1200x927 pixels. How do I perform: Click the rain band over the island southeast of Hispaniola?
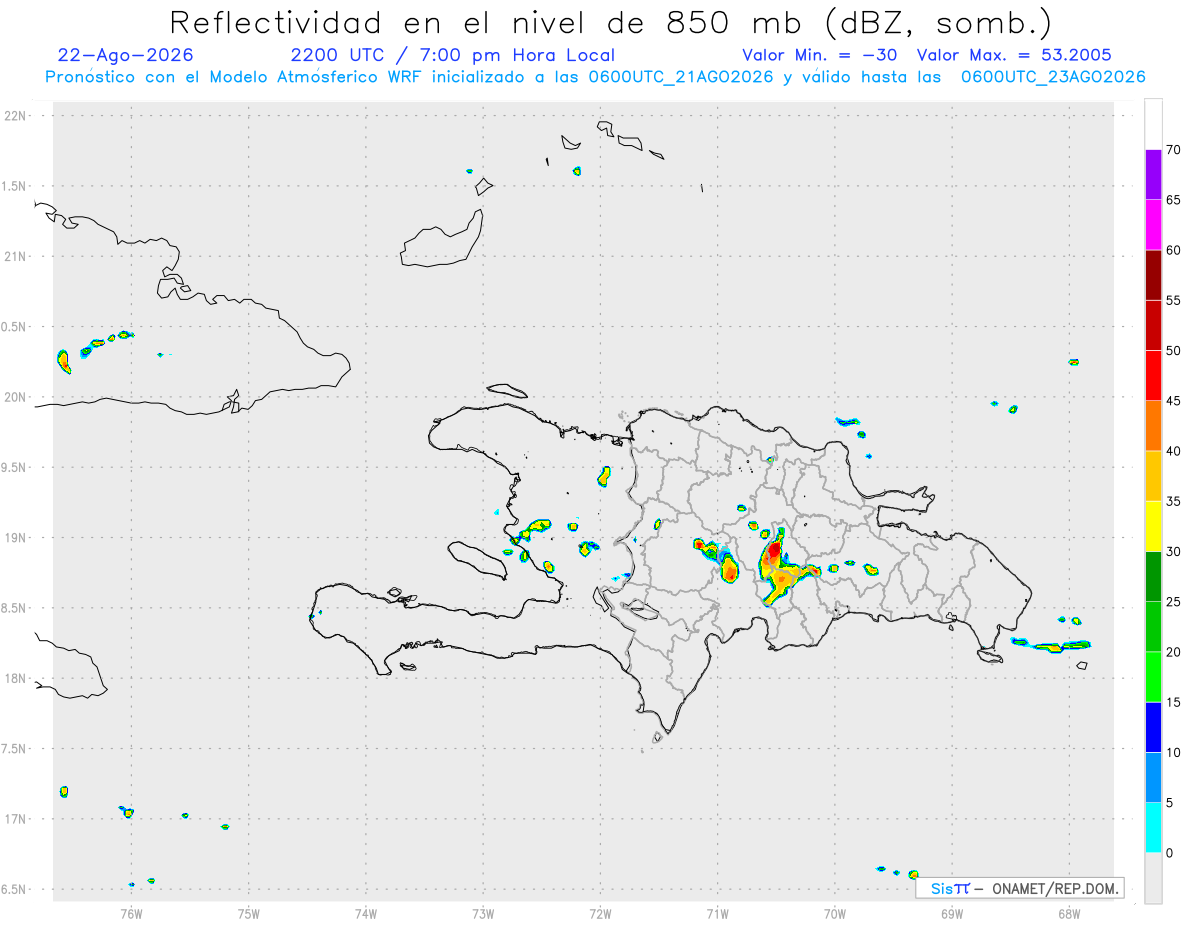(1050, 645)
